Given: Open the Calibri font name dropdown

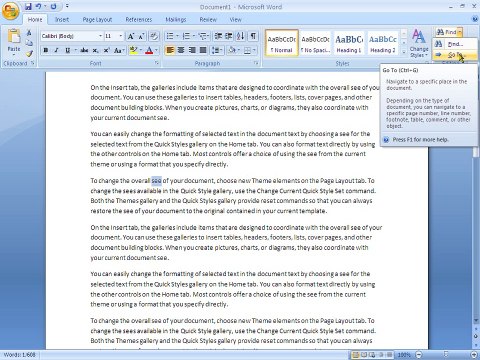Looking at the screenshot, I should (x=100, y=36).
